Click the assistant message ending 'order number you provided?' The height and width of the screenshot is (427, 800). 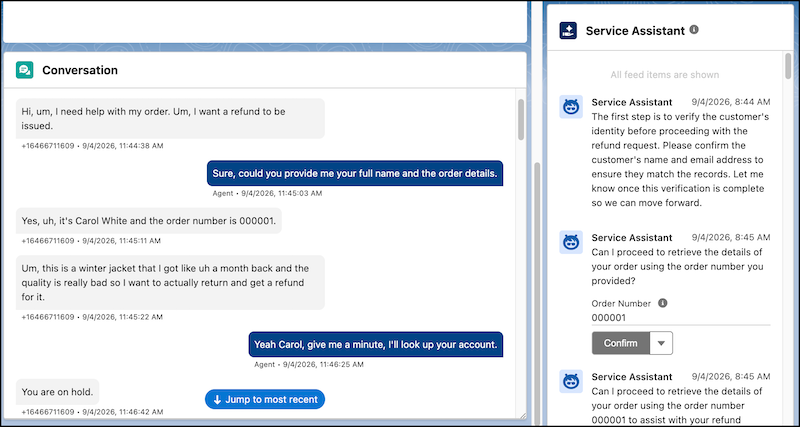point(678,266)
